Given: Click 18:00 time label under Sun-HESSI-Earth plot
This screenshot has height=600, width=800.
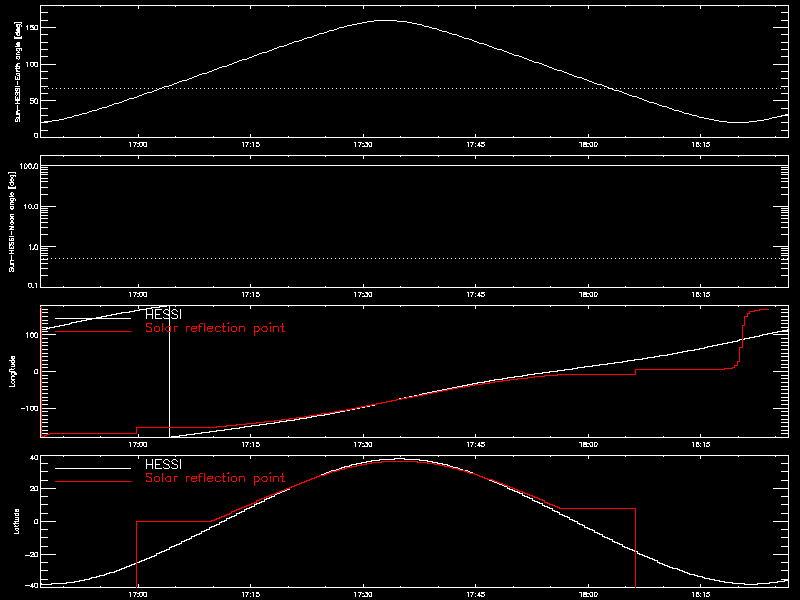Looking at the screenshot, I should (x=588, y=145).
